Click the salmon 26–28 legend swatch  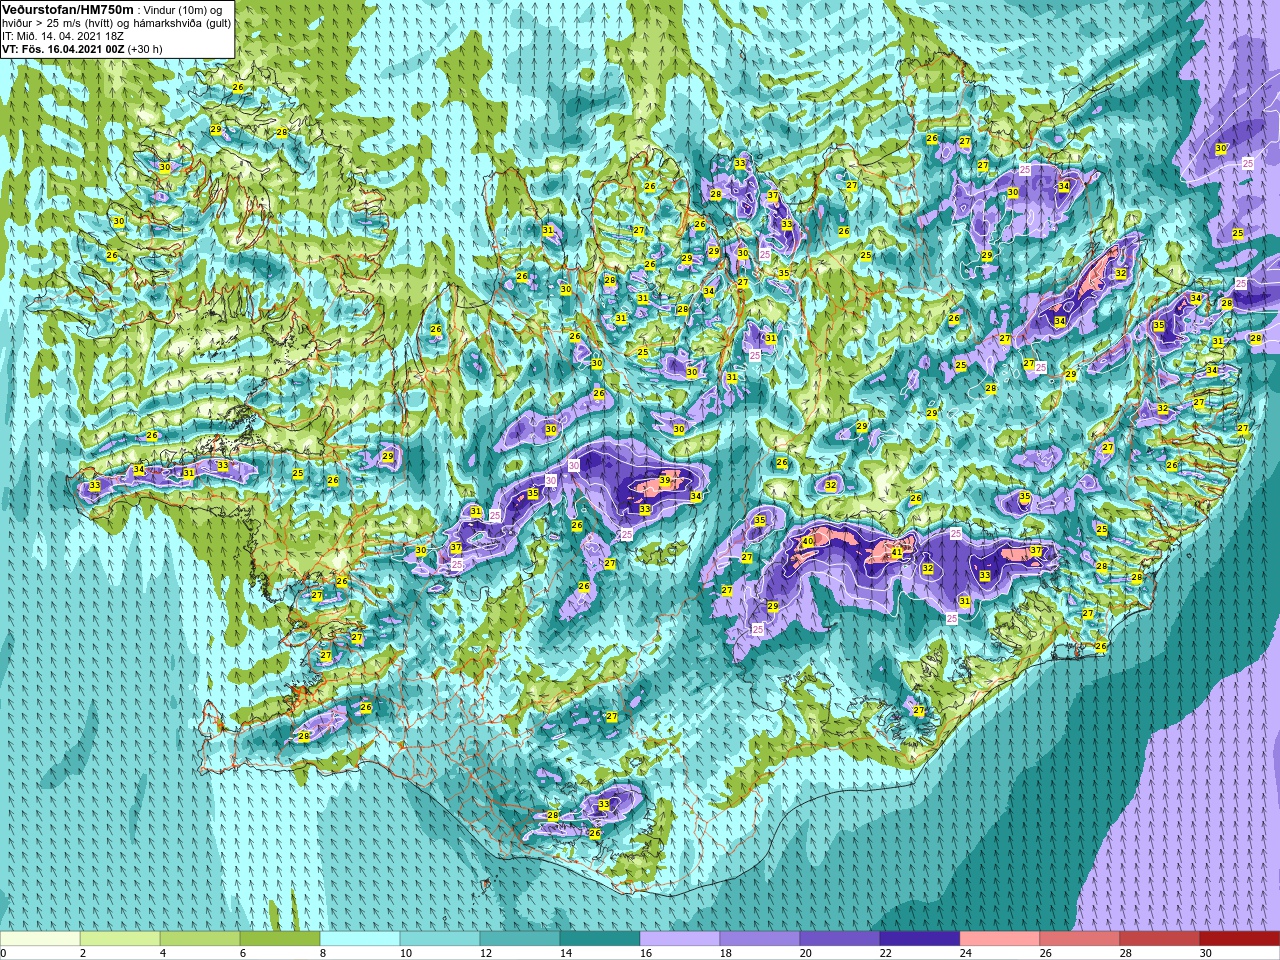1080,939
